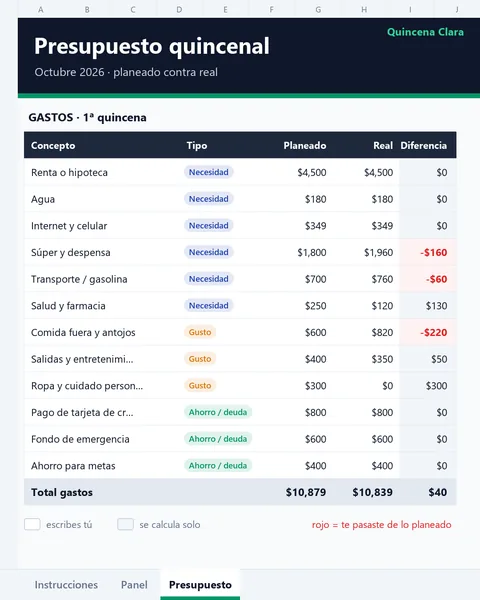
Task: Click the Necesidad tag for Agua
Action: tap(209, 199)
